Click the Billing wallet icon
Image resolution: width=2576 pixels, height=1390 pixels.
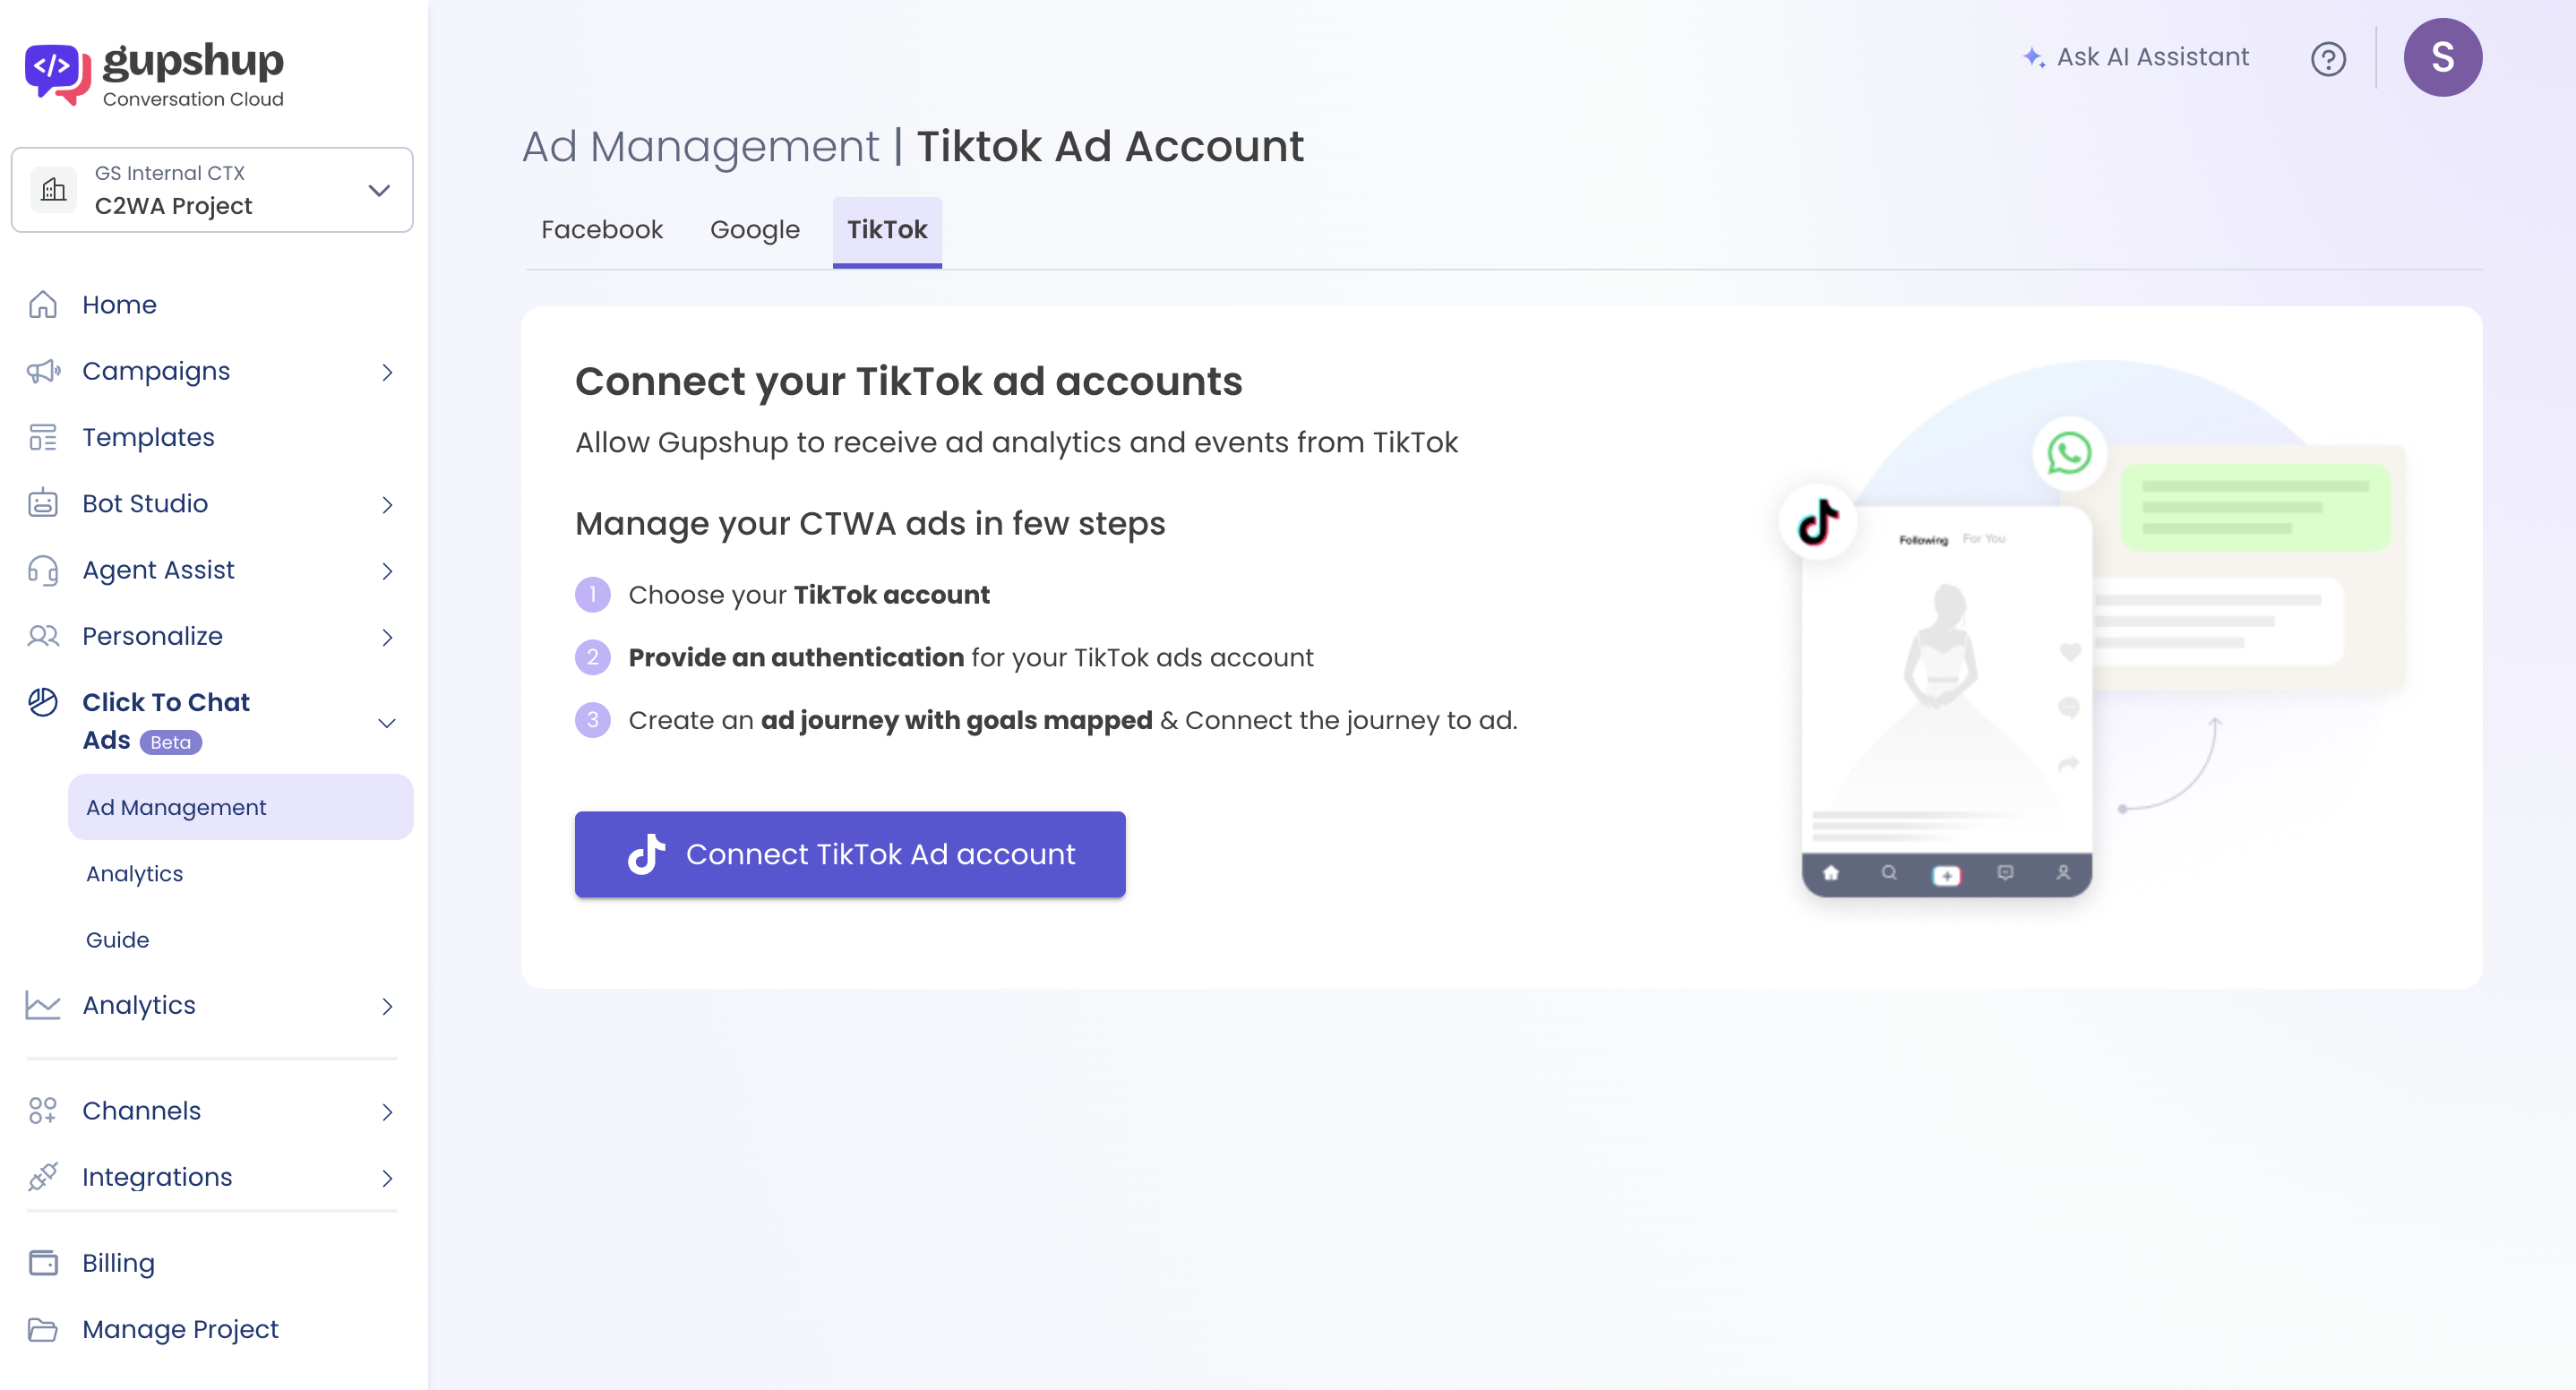[43, 1262]
